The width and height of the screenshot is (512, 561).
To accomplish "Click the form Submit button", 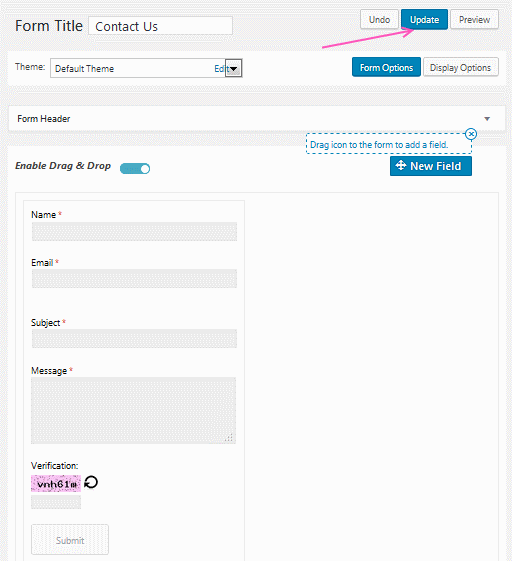I will [70, 540].
